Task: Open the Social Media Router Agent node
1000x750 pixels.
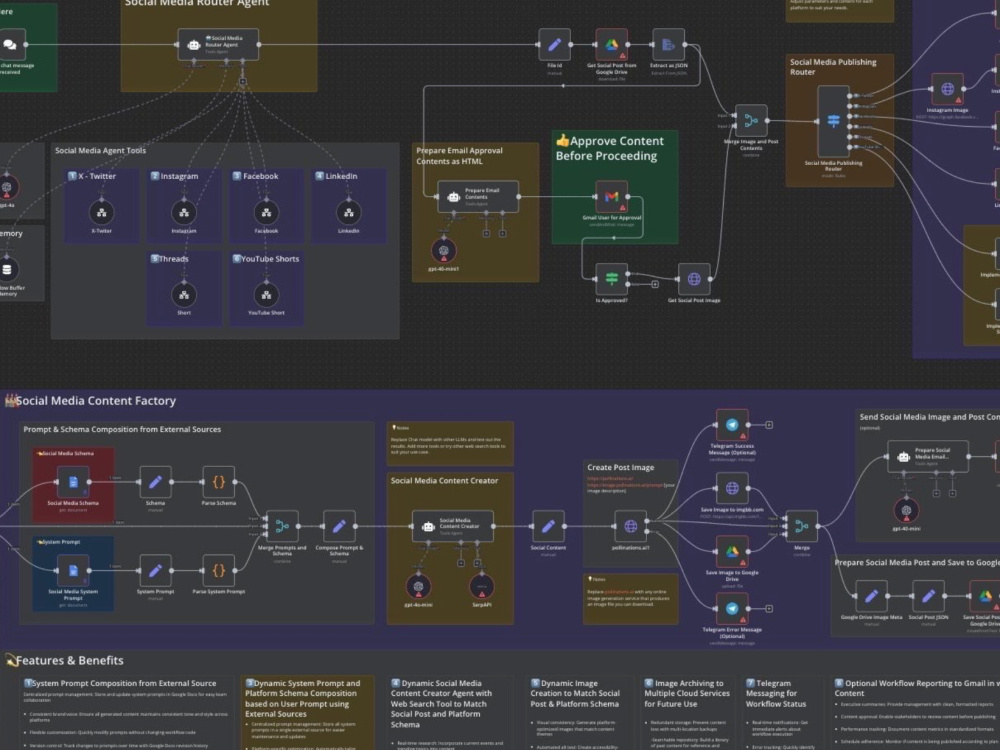Action: [x=218, y=45]
